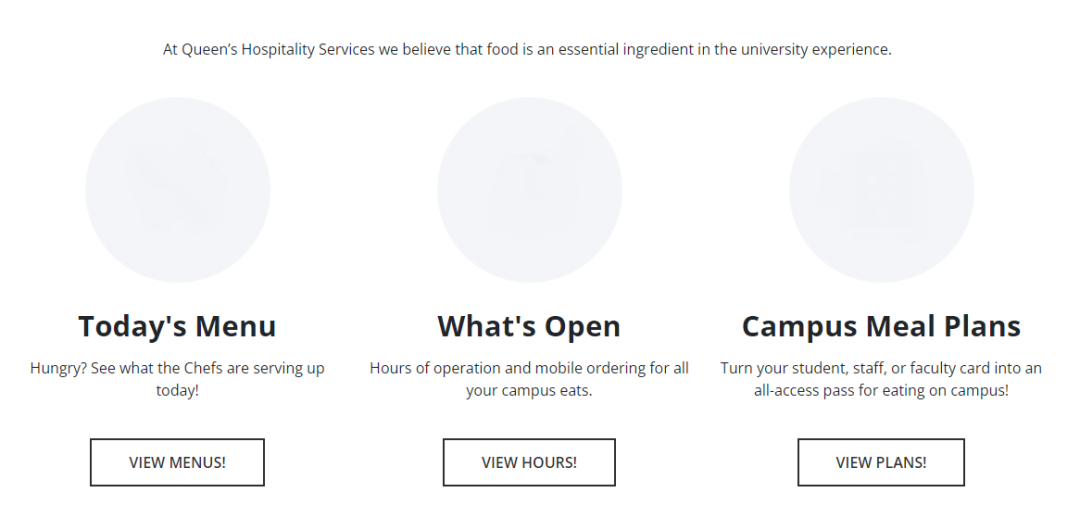This screenshot has width=1080, height=518.
Task: Click 'Queen's Hospitality Services' in the top sentence
Action: (278, 49)
